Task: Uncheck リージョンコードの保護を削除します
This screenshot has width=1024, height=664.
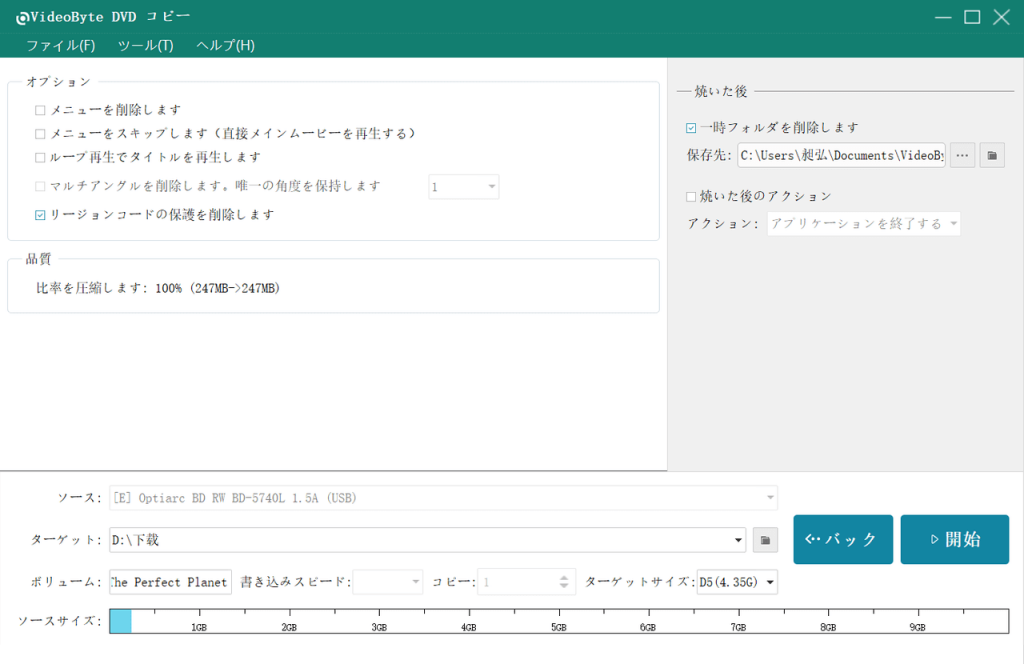Action: pyautogui.click(x=40, y=213)
